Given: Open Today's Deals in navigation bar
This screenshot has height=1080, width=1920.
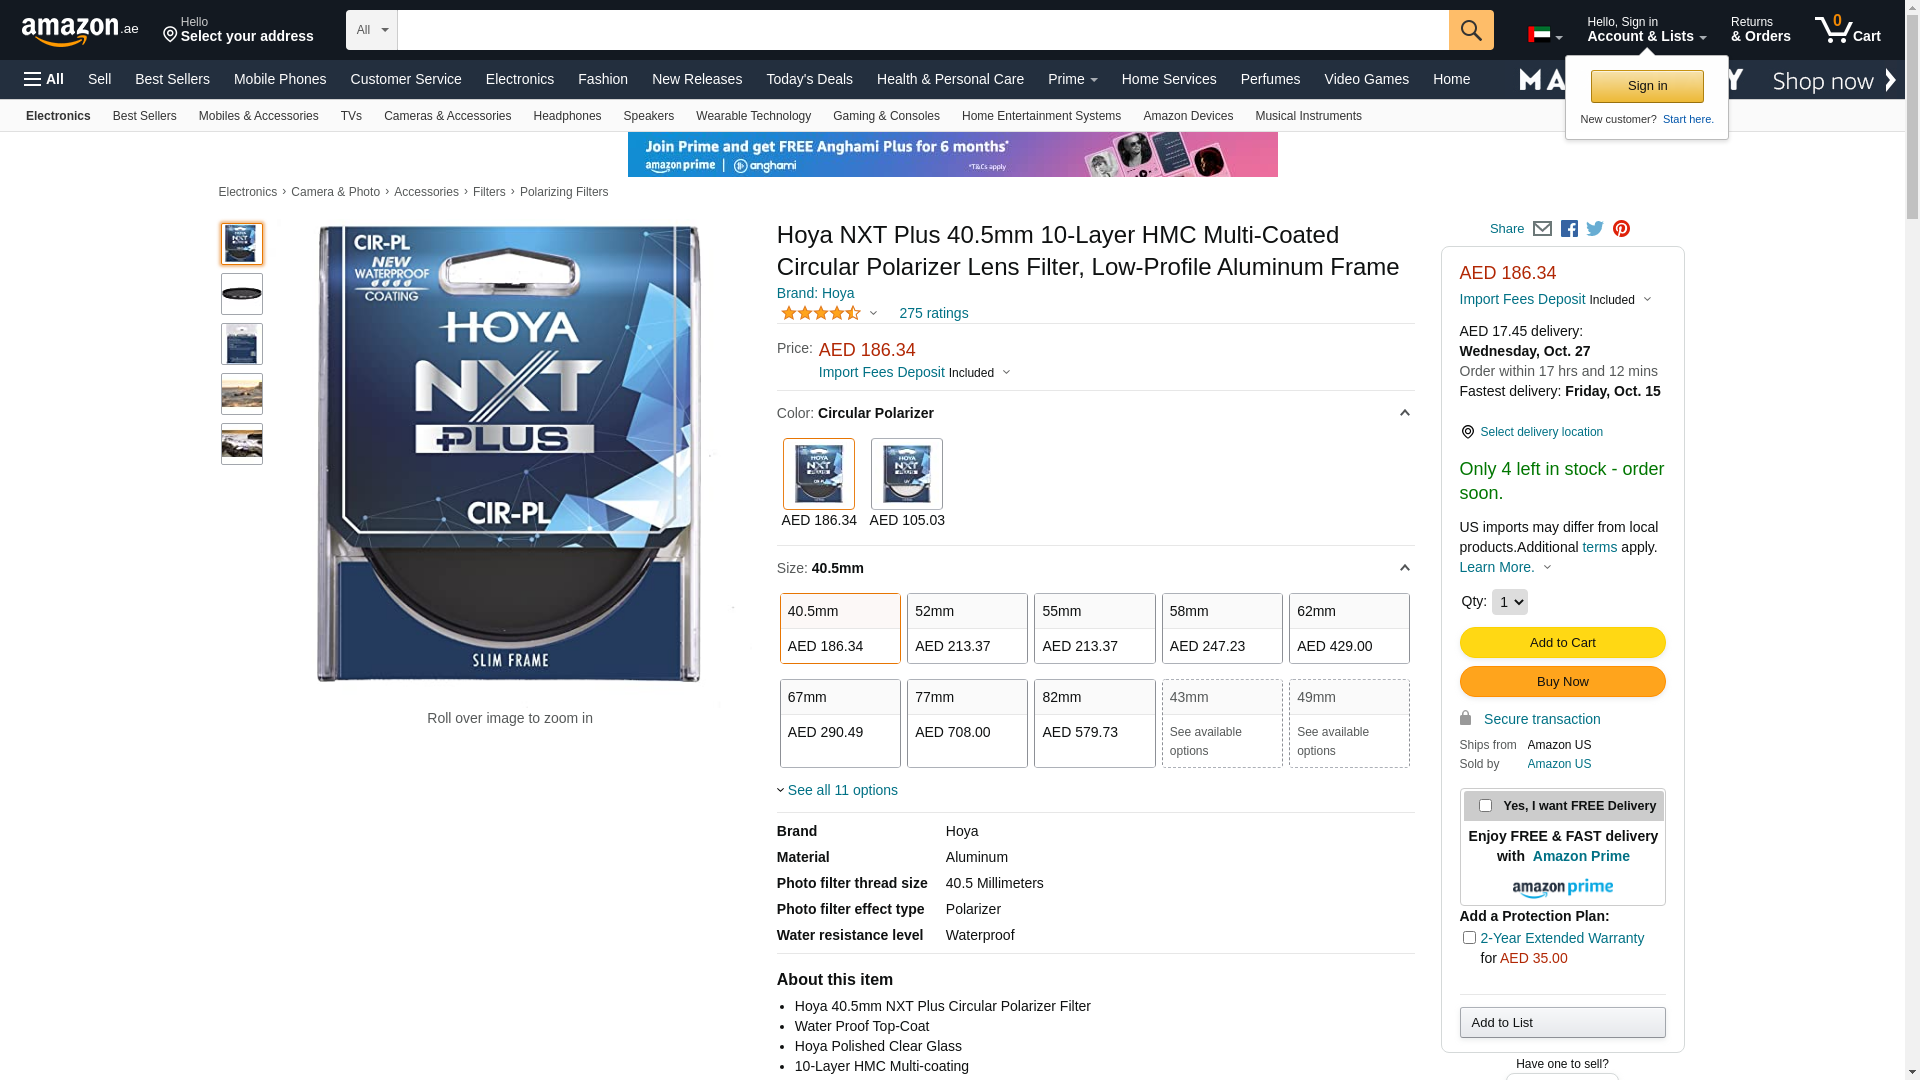Looking at the screenshot, I should (x=809, y=79).
